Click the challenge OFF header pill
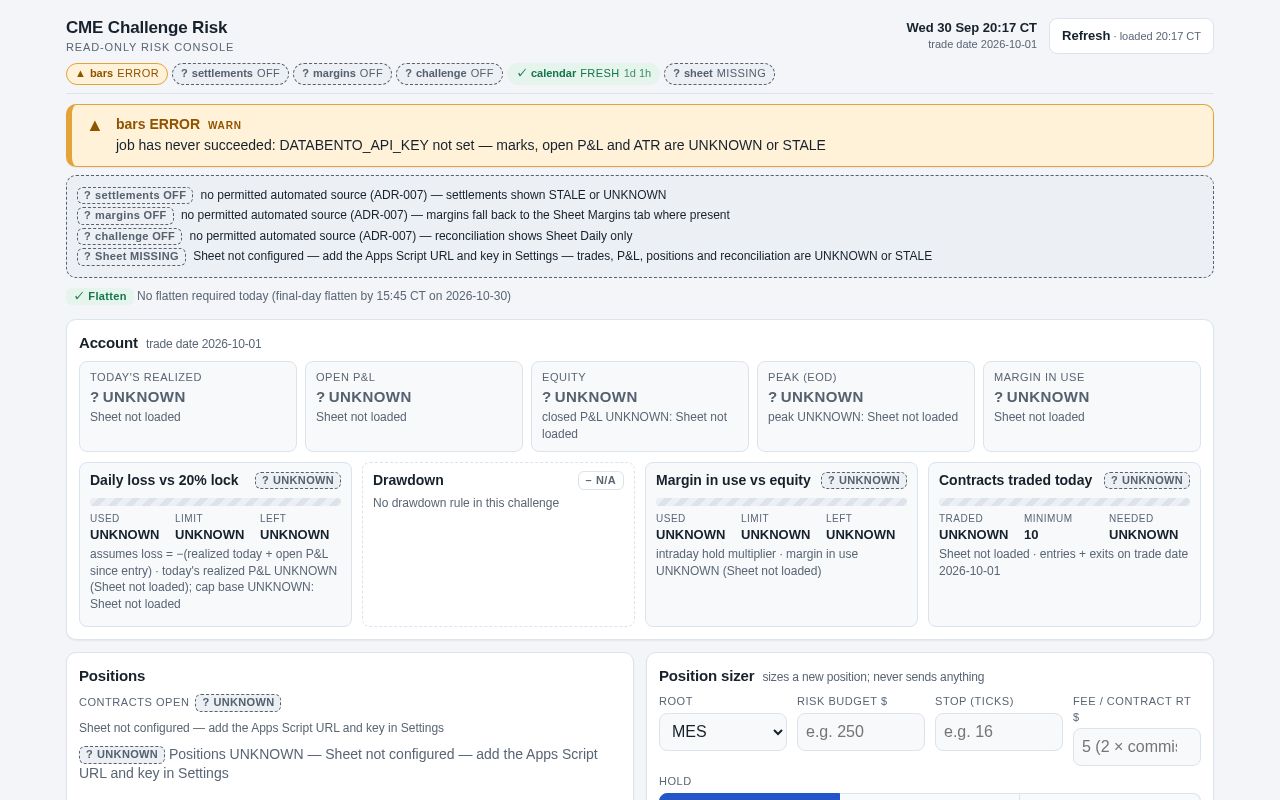 pyautogui.click(x=449, y=74)
